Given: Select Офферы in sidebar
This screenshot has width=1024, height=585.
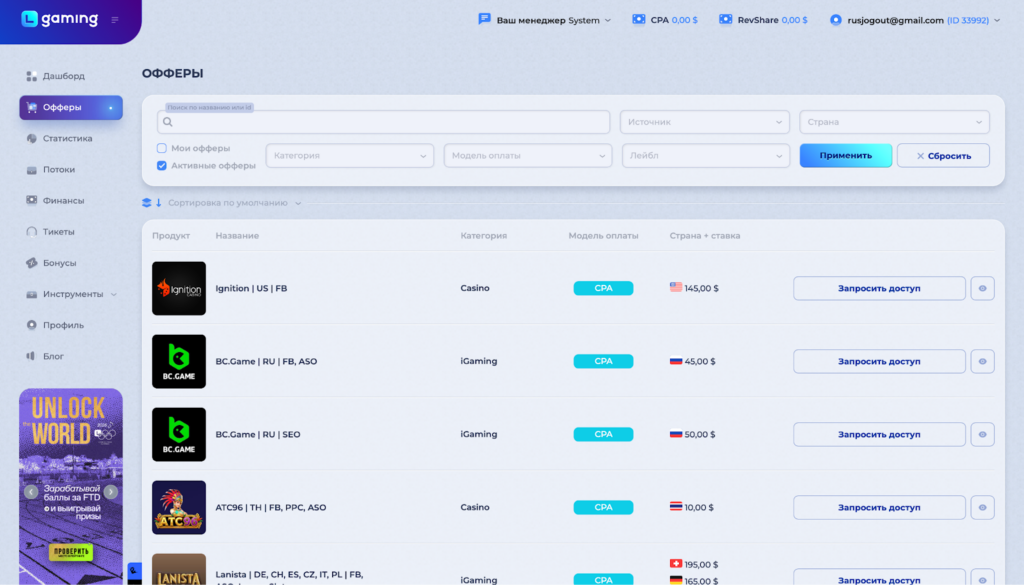Looking at the screenshot, I should [x=71, y=107].
